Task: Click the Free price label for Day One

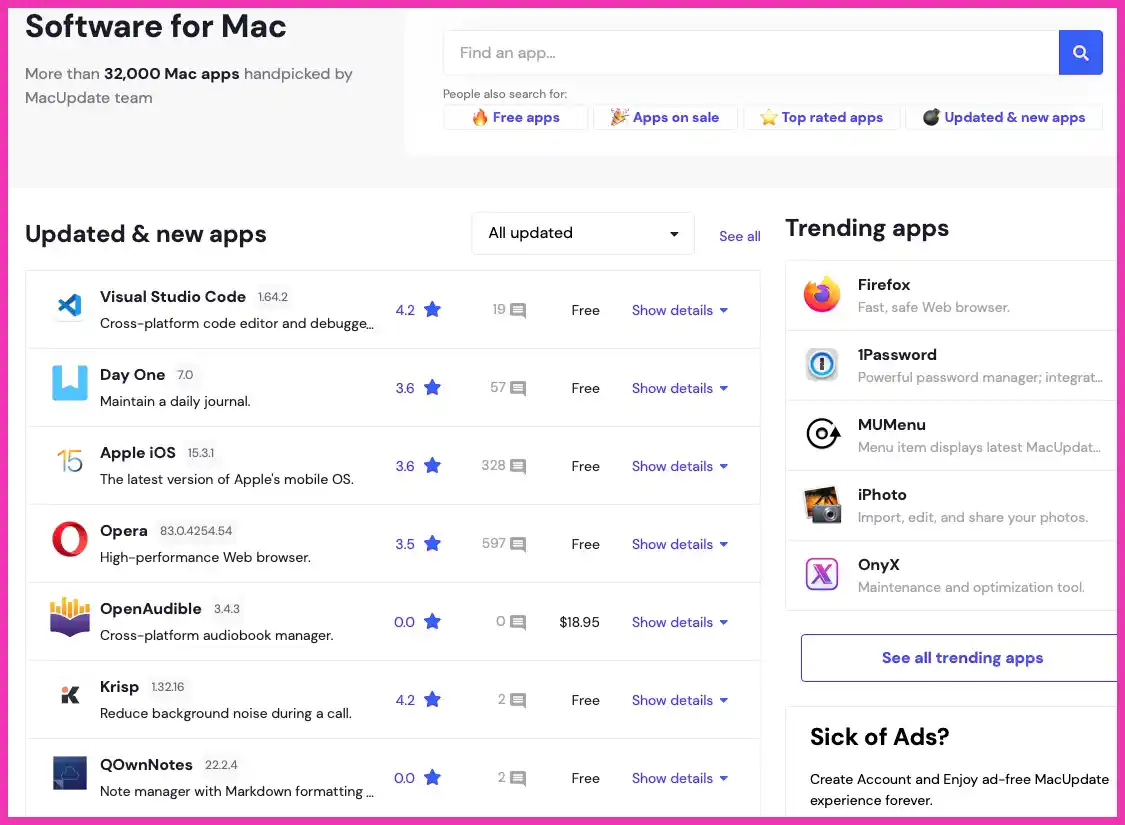Action: point(585,388)
